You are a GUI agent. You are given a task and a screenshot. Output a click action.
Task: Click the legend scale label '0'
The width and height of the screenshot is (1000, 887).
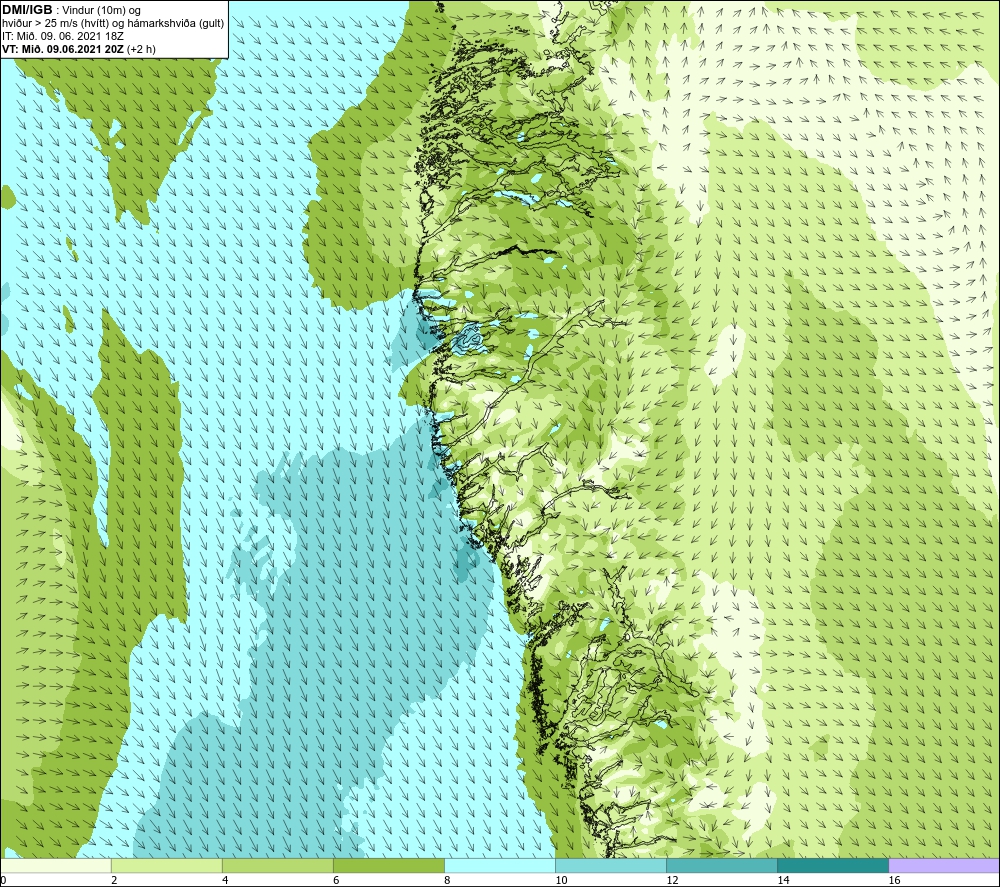tap(3, 880)
